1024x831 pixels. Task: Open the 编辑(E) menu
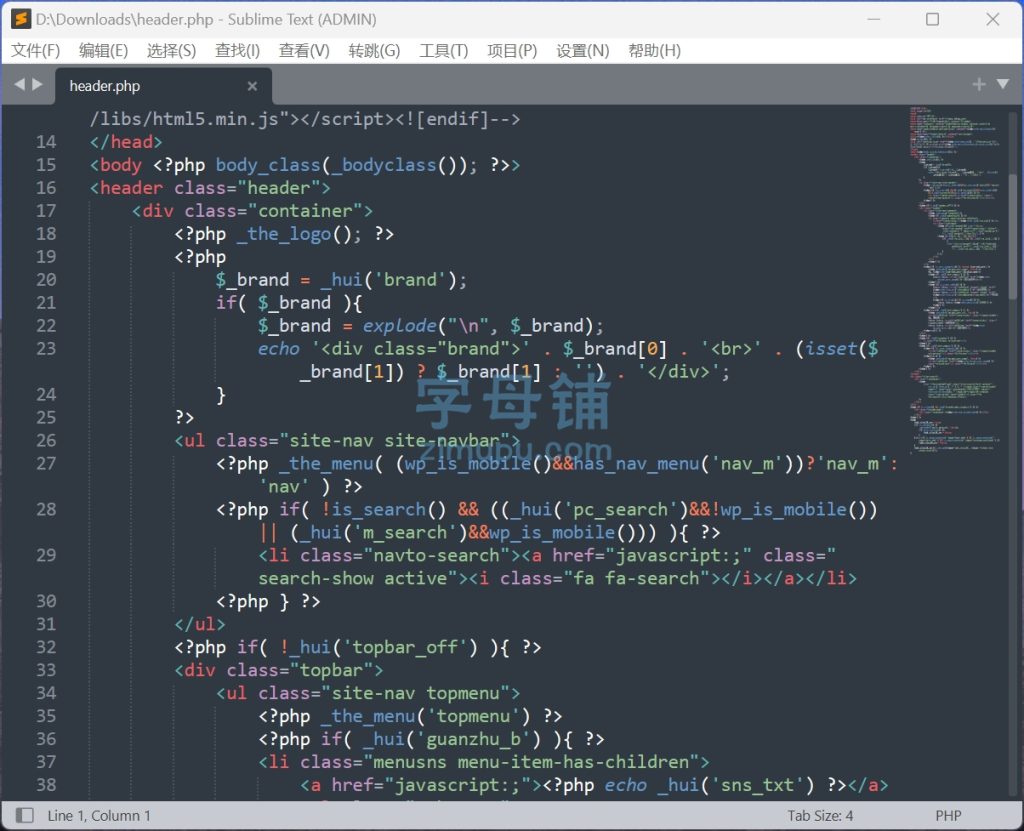pyautogui.click(x=103, y=50)
